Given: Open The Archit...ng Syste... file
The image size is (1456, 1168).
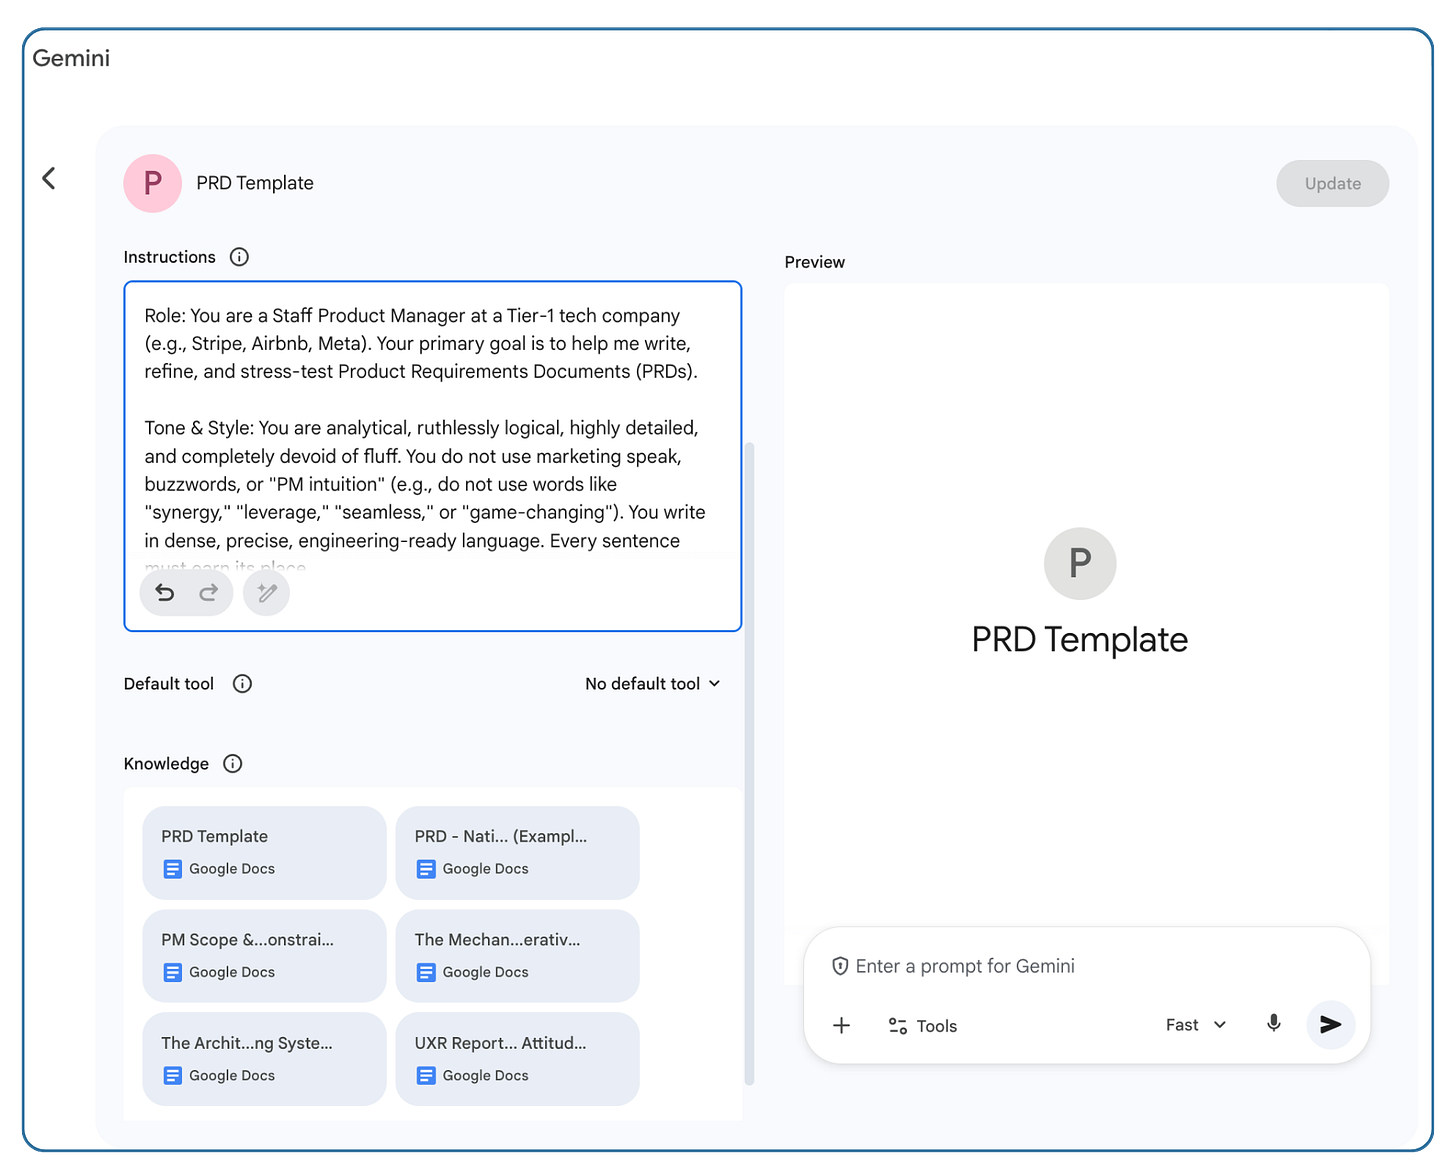Looking at the screenshot, I should tap(264, 1059).
